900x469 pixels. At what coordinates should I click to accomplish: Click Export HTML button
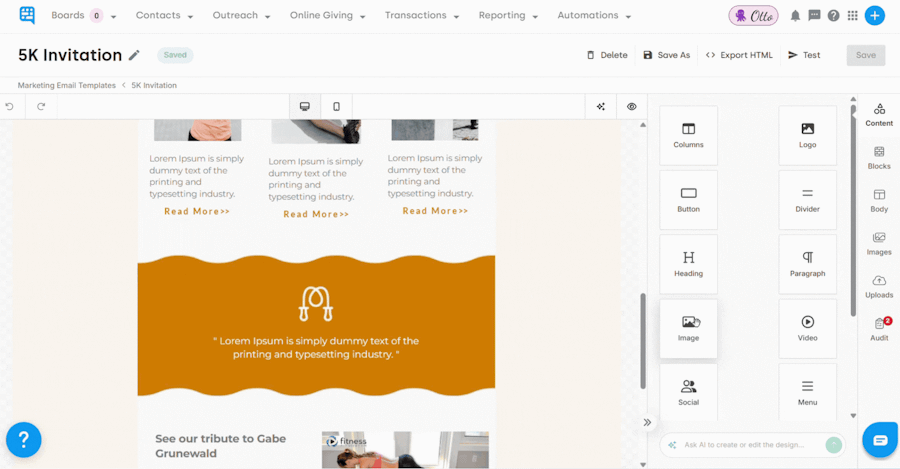[739, 55]
